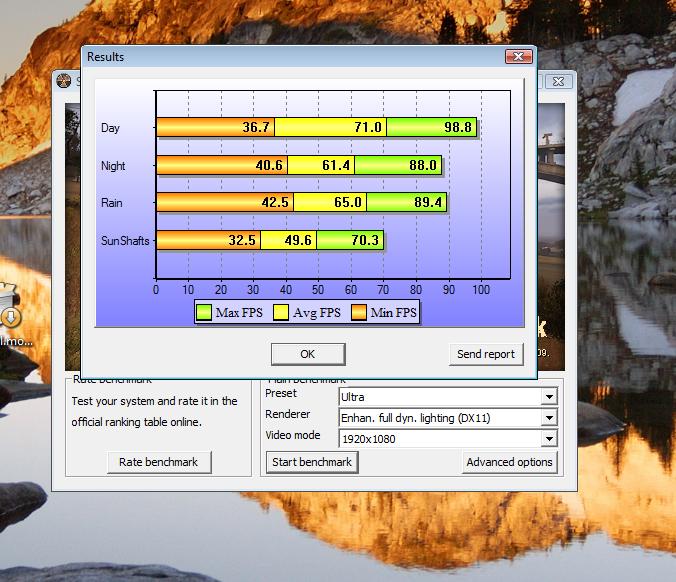Click the Day average FPS value 71.0
This screenshot has width=676, height=582.
368,127
